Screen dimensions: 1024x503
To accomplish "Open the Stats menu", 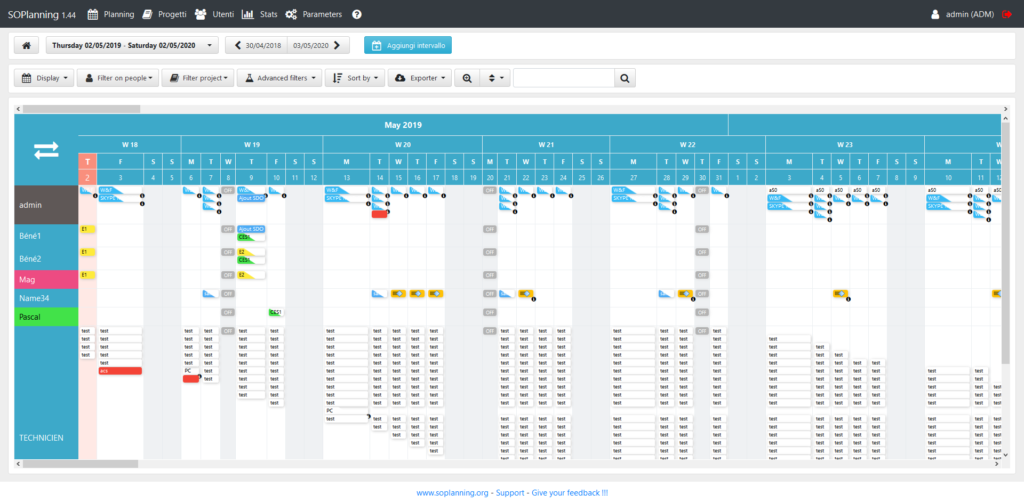I will (259, 14).
